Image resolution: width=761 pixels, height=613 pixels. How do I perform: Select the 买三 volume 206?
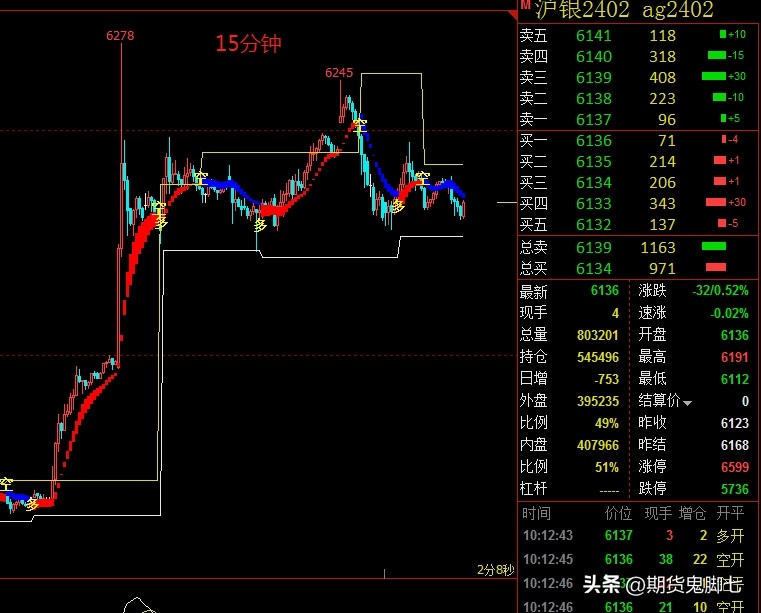click(662, 182)
